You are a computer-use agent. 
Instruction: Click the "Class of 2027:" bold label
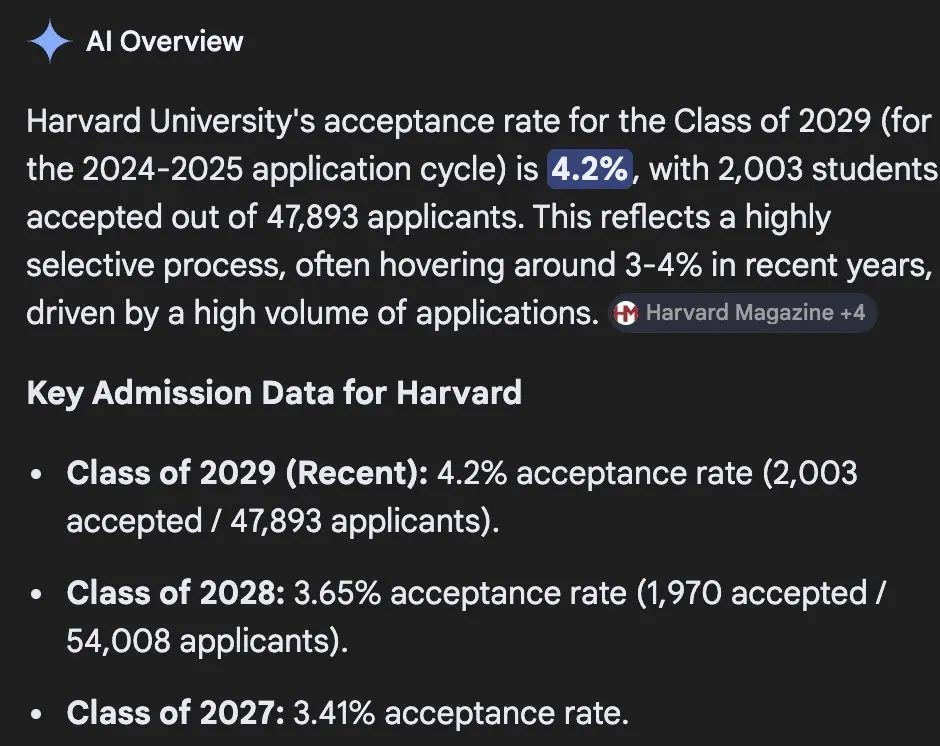click(176, 713)
